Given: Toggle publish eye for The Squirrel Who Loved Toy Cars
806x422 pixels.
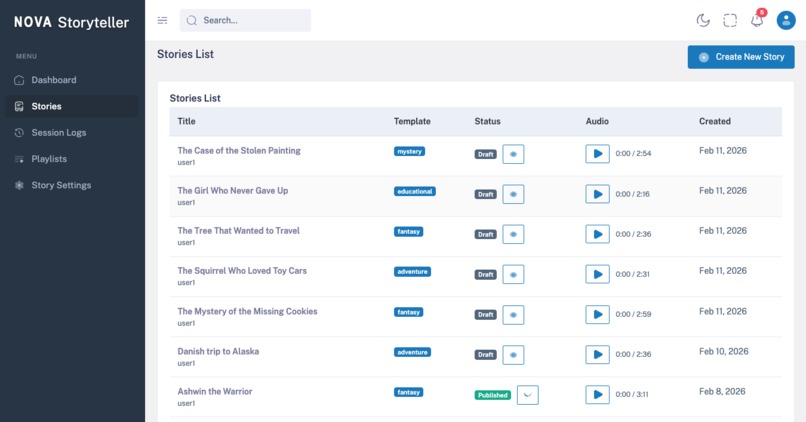Looking at the screenshot, I should [513, 274].
